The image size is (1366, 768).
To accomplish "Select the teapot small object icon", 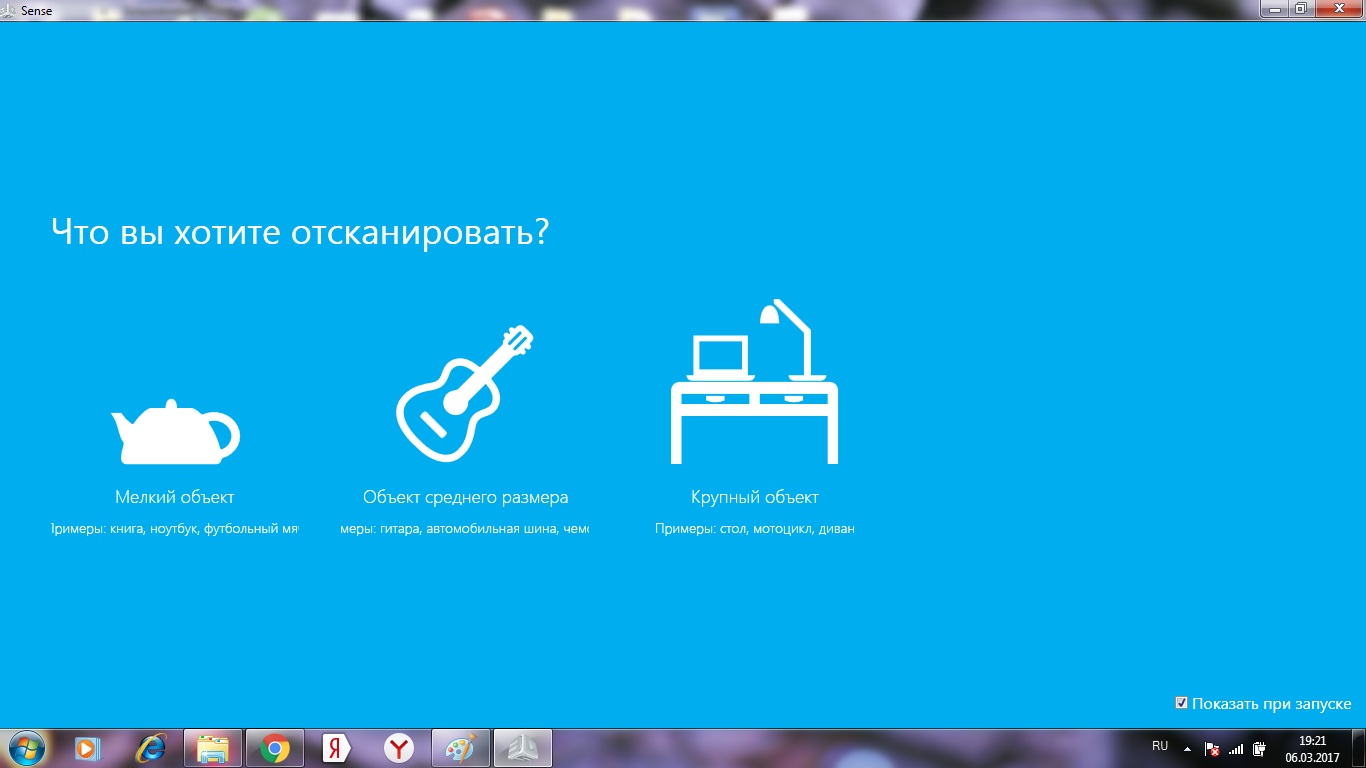I will coord(175,432).
